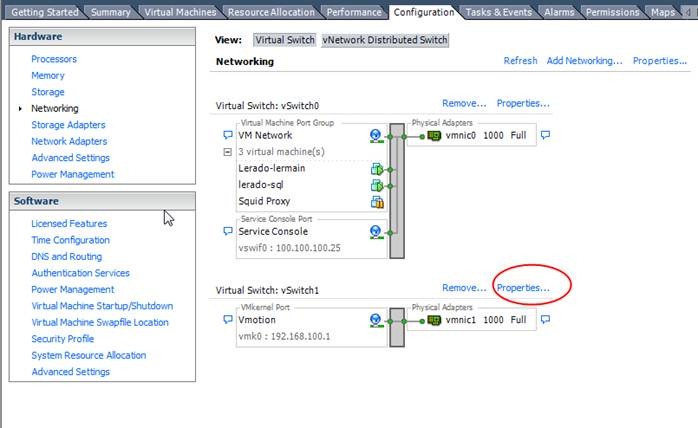Open the info bubble right of vmnic0

pos(545,135)
